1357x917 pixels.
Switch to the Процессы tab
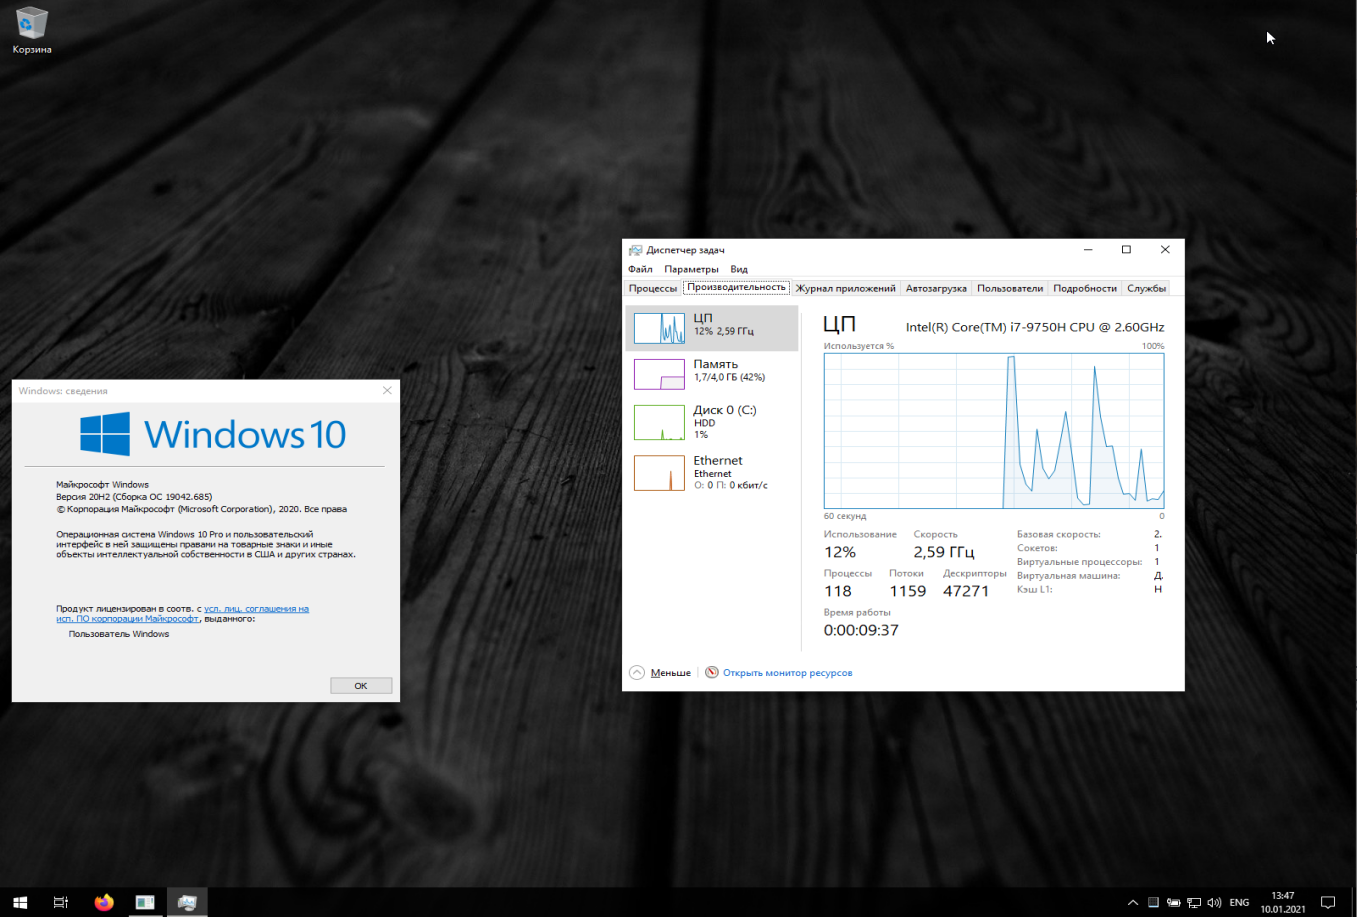[x=653, y=288]
